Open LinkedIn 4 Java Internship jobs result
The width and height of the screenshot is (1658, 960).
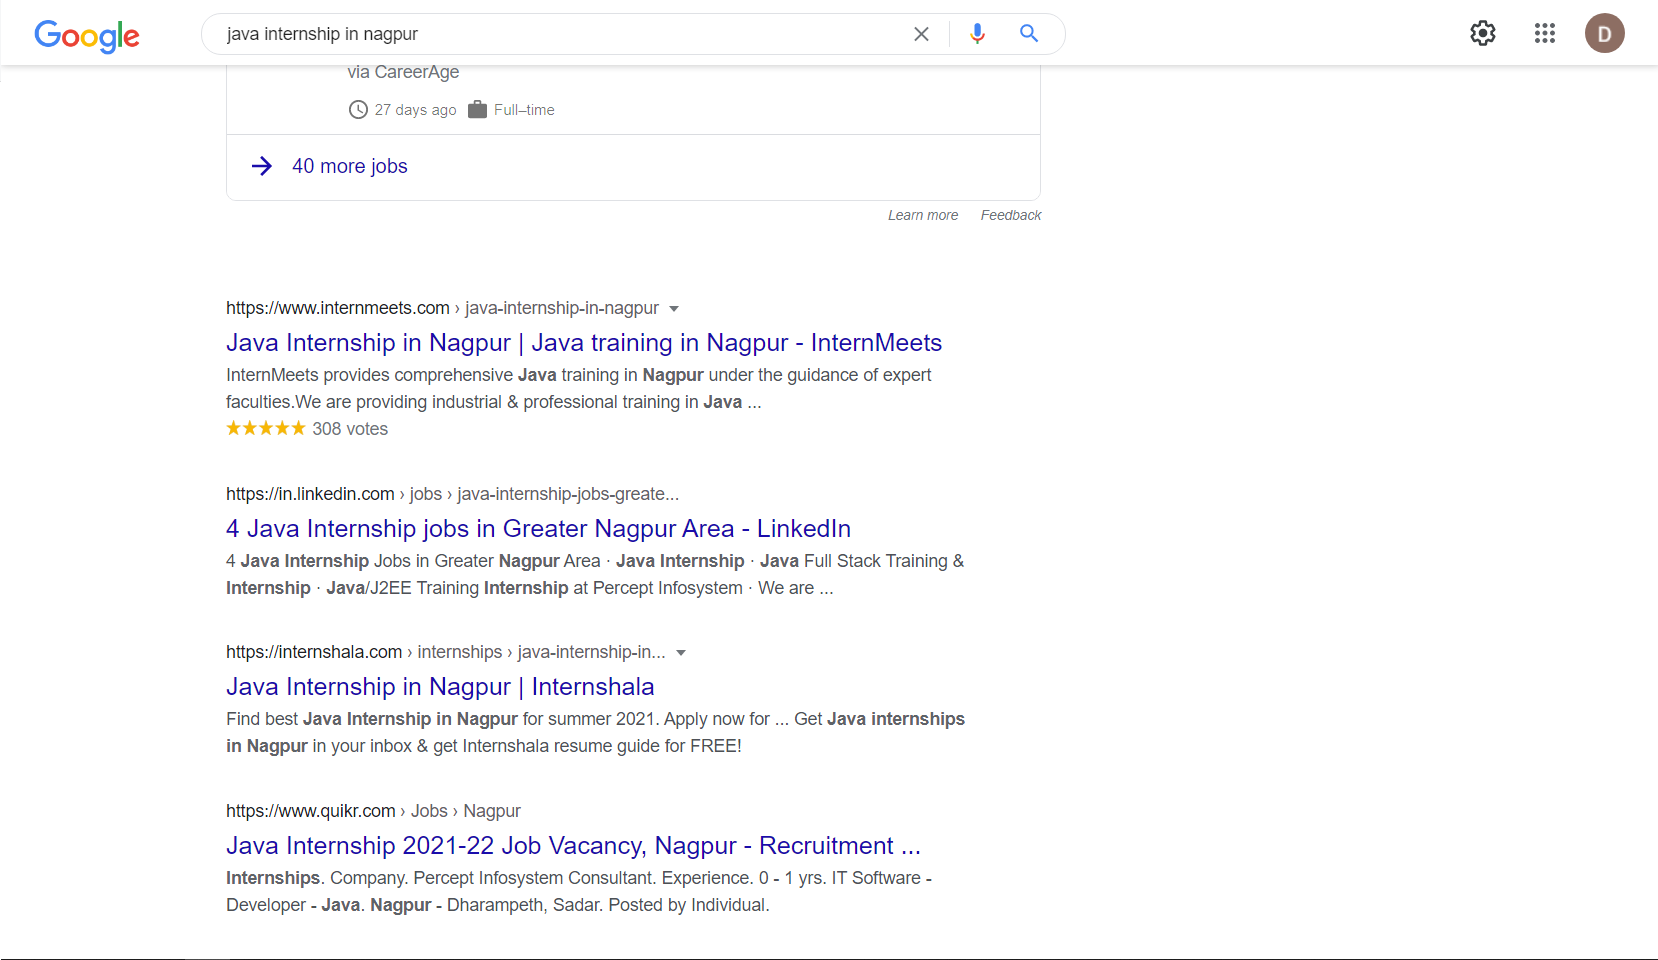pos(538,529)
